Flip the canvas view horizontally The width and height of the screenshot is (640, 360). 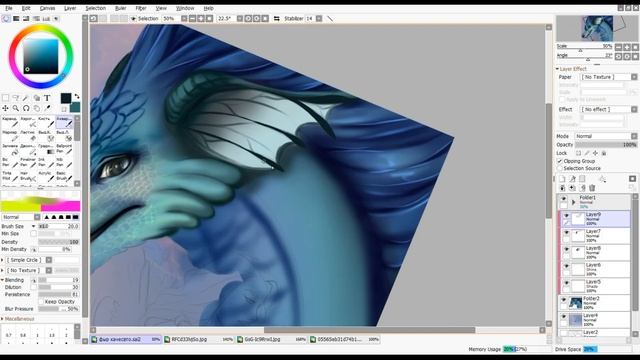(x=276, y=18)
